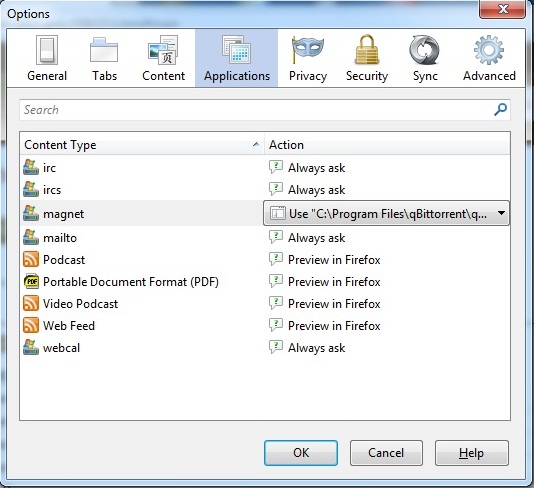Click the Cancel button

pyautogui.click(x=386, y=453)
